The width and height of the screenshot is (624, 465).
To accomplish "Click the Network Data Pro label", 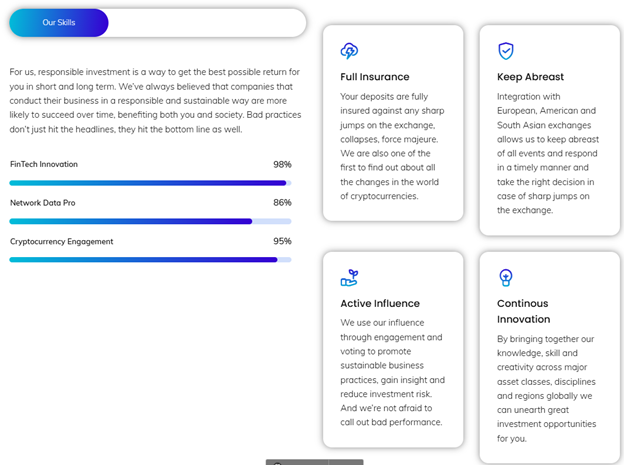I will pos(43,203).
